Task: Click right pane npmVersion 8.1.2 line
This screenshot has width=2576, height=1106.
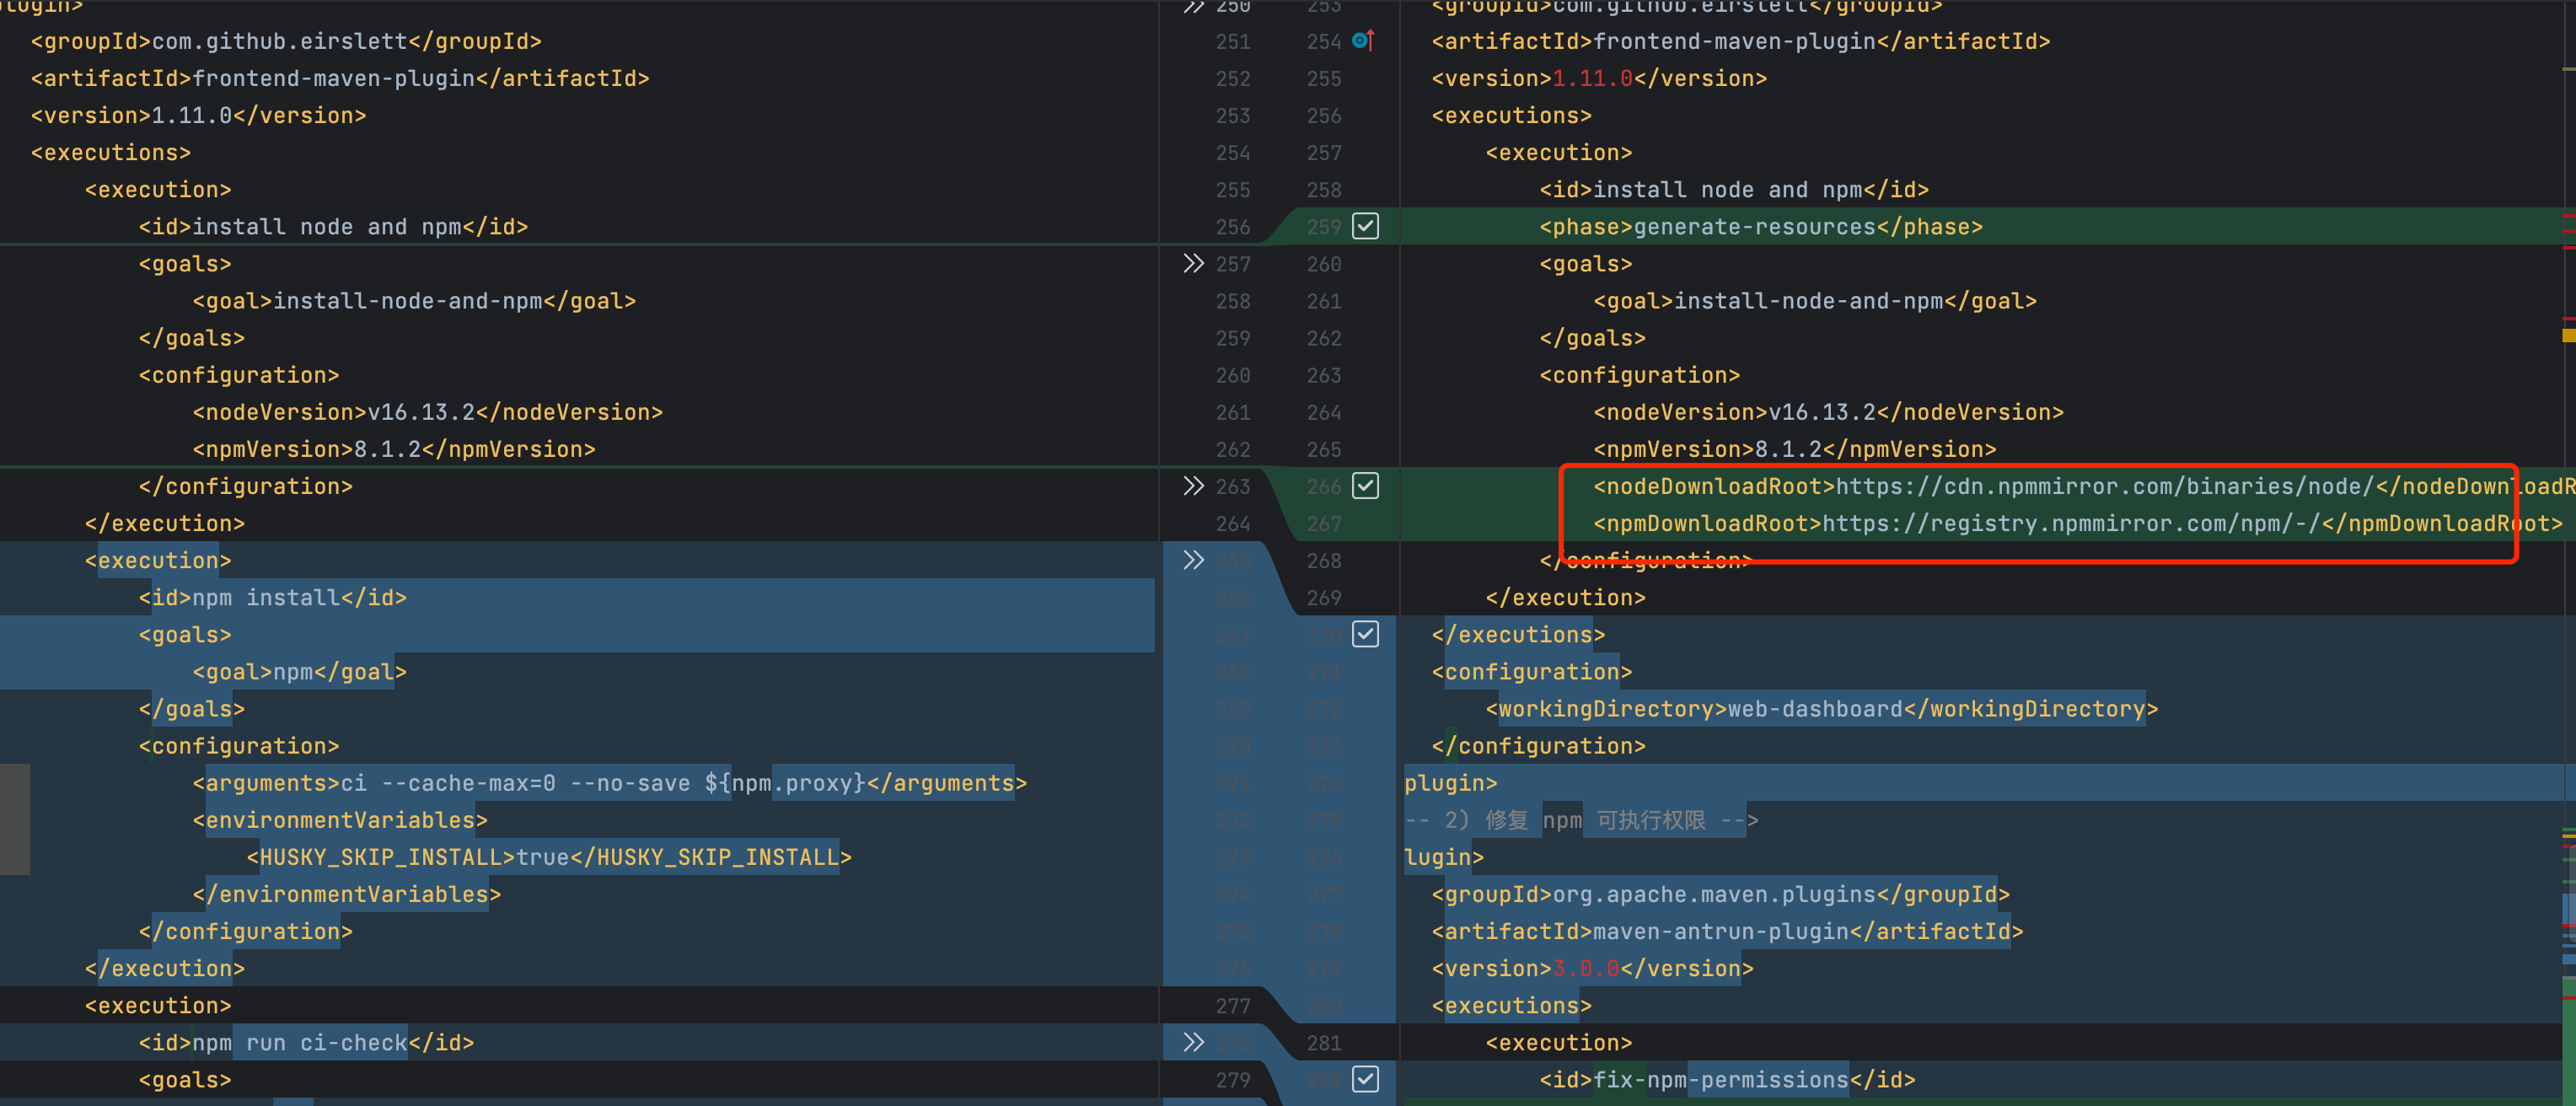Action: click(x=1794, y=449)
